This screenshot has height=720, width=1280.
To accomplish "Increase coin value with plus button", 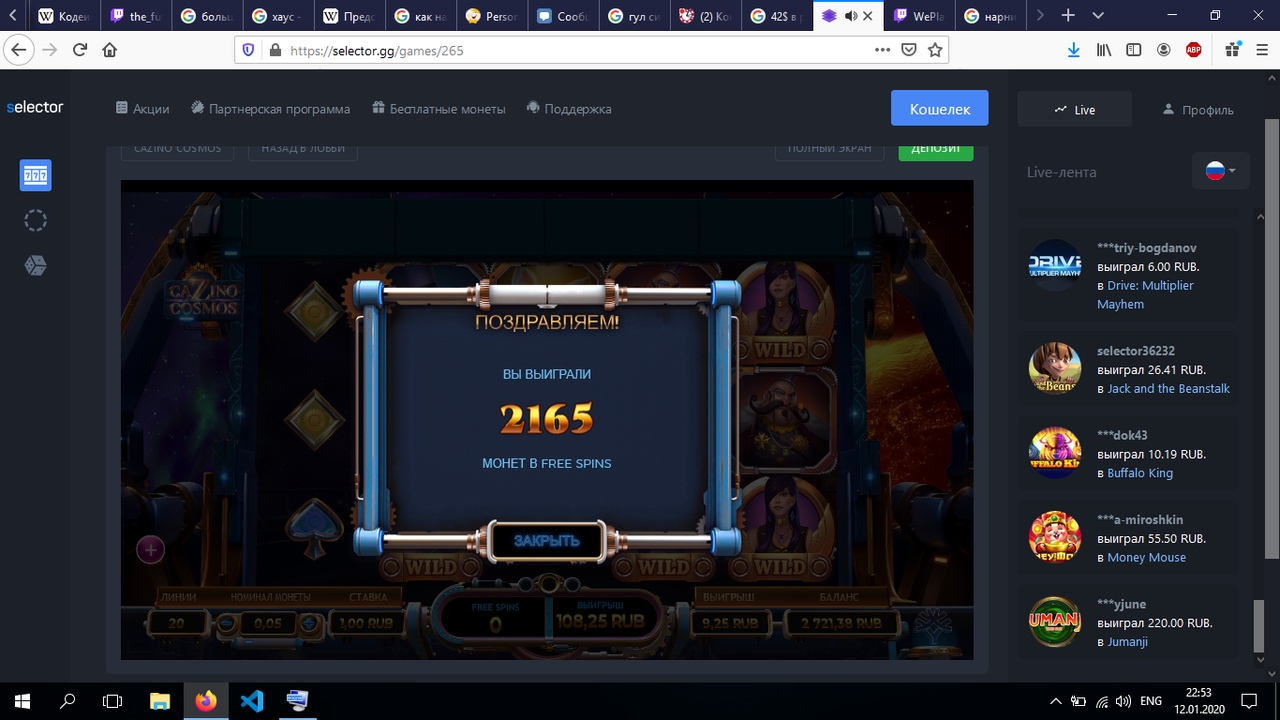I will [309, 623].
